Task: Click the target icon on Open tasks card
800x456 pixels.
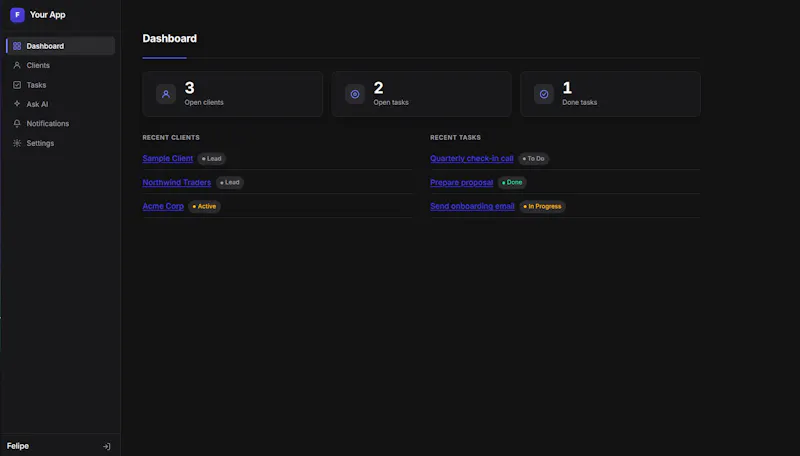Action: pos(355,94)
